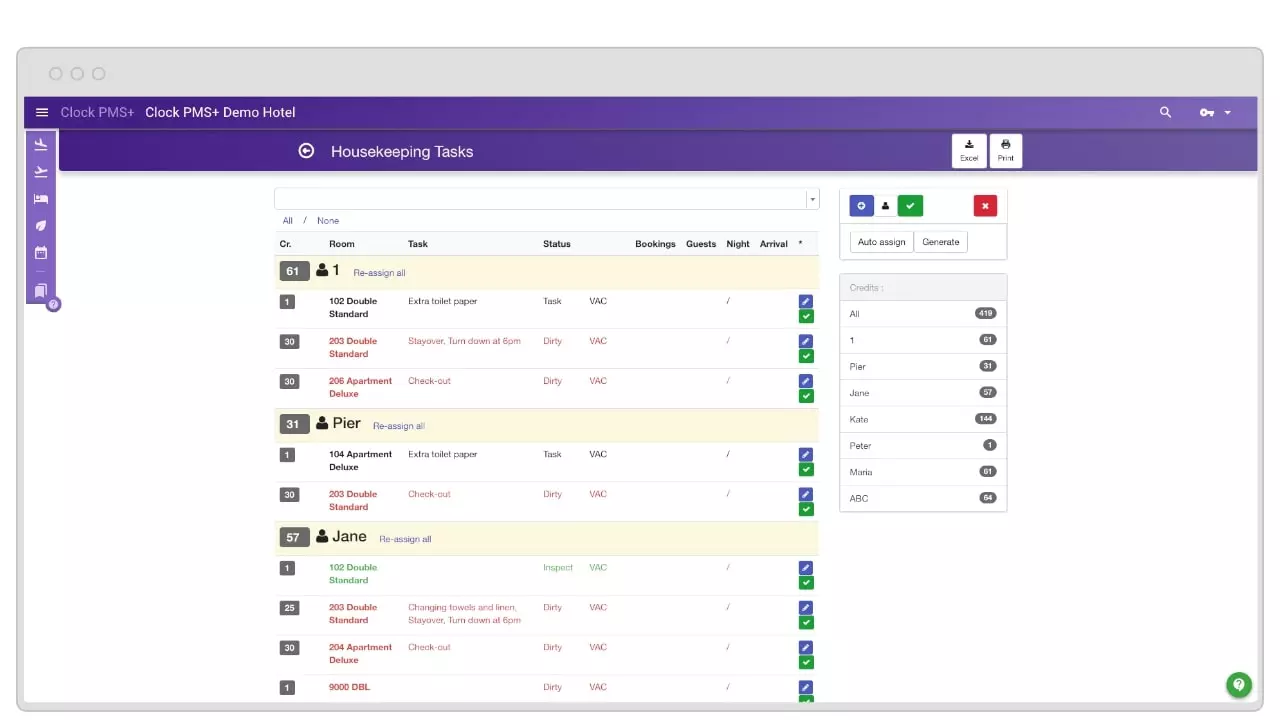
Task: Click the Generate button
Action: click(x=941, y=242)
